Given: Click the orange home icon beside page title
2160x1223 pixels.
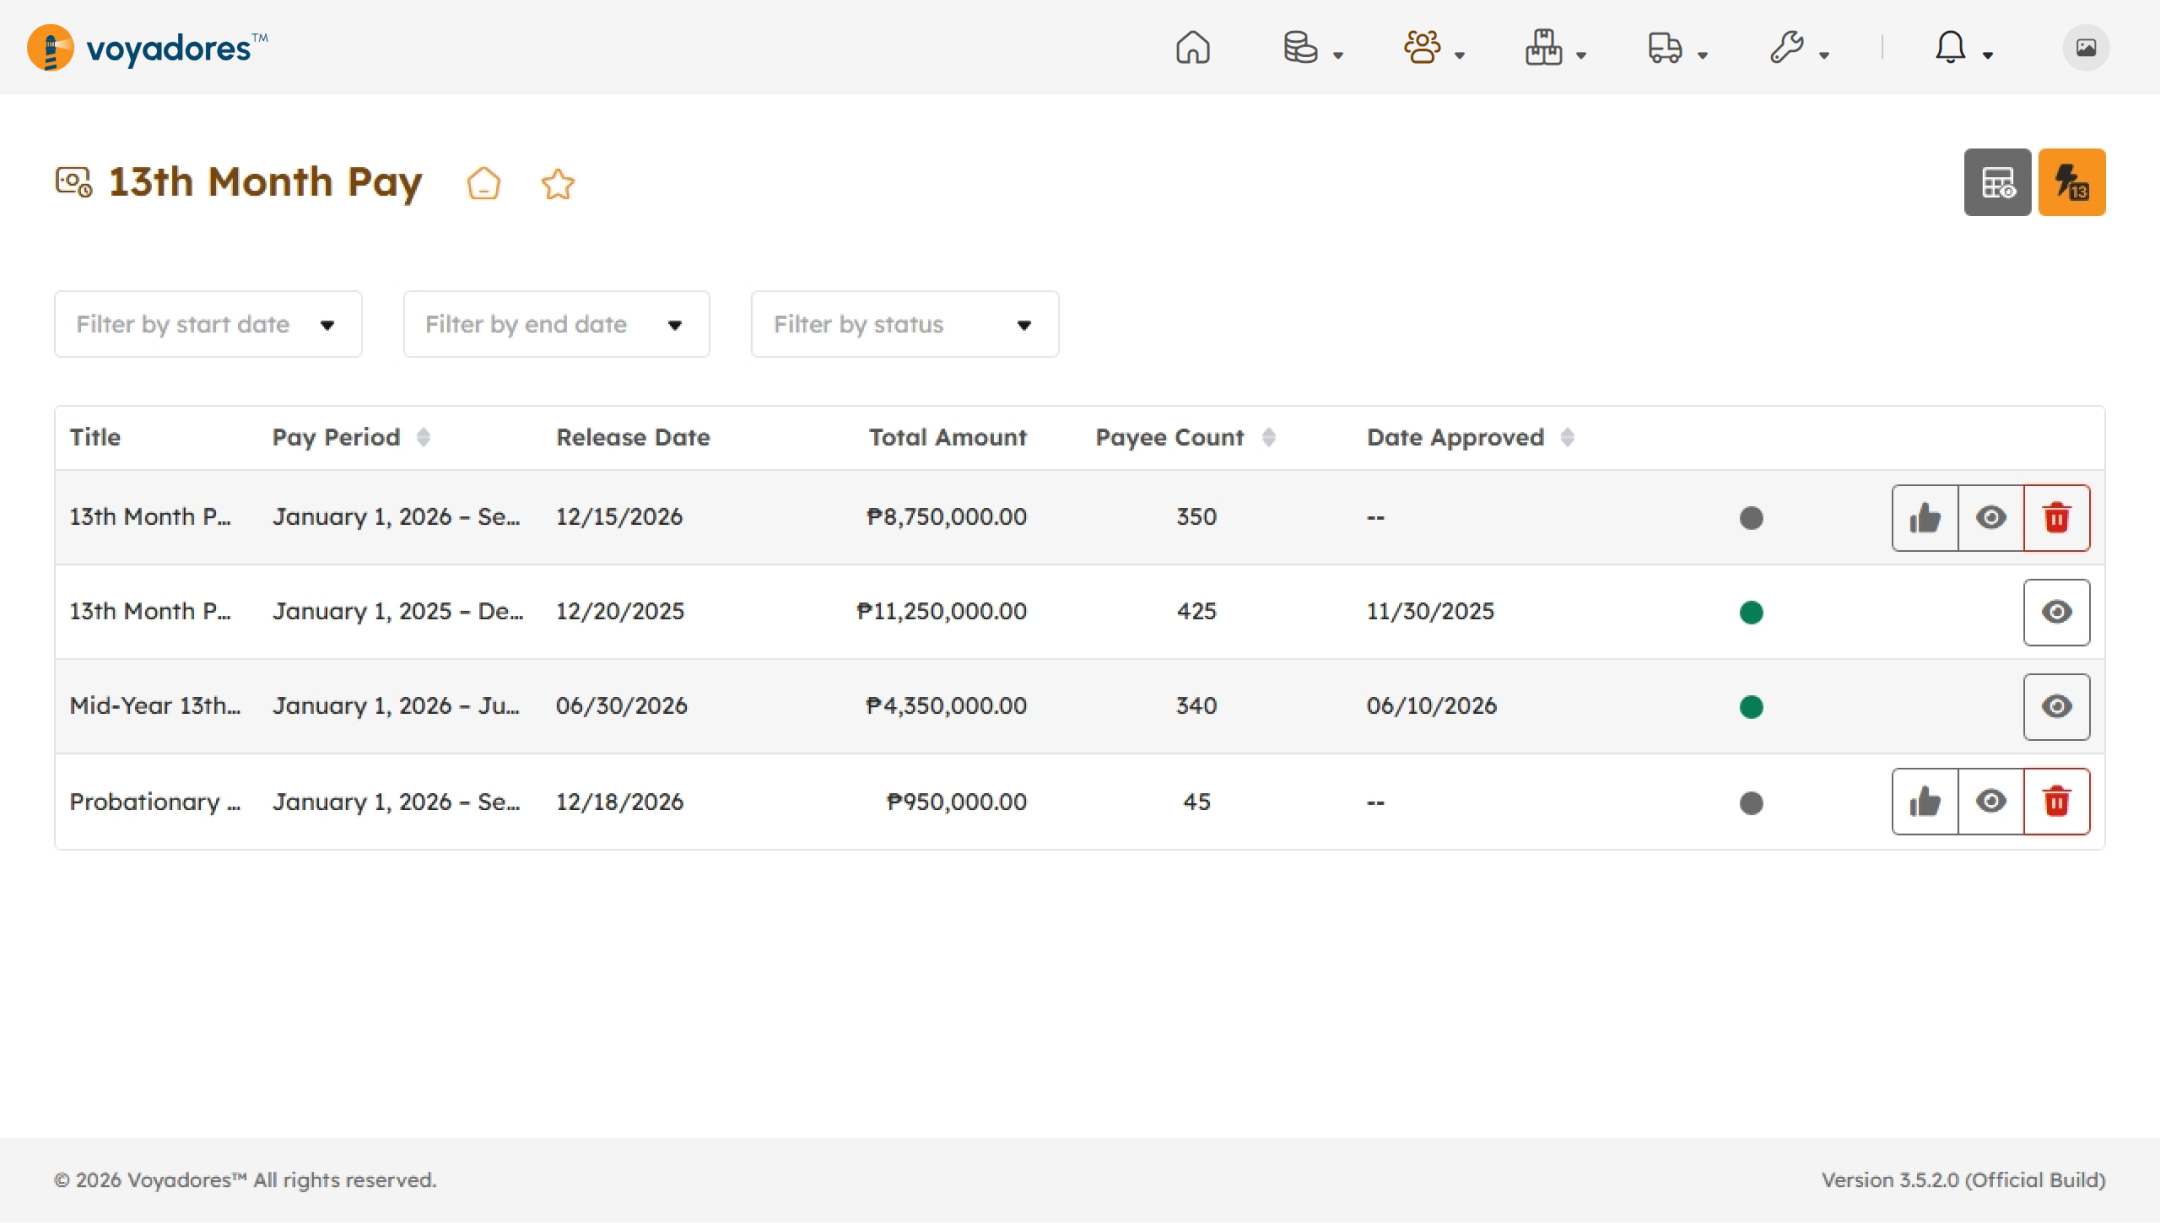Looking at the screenshot, I should coord(484,183).
